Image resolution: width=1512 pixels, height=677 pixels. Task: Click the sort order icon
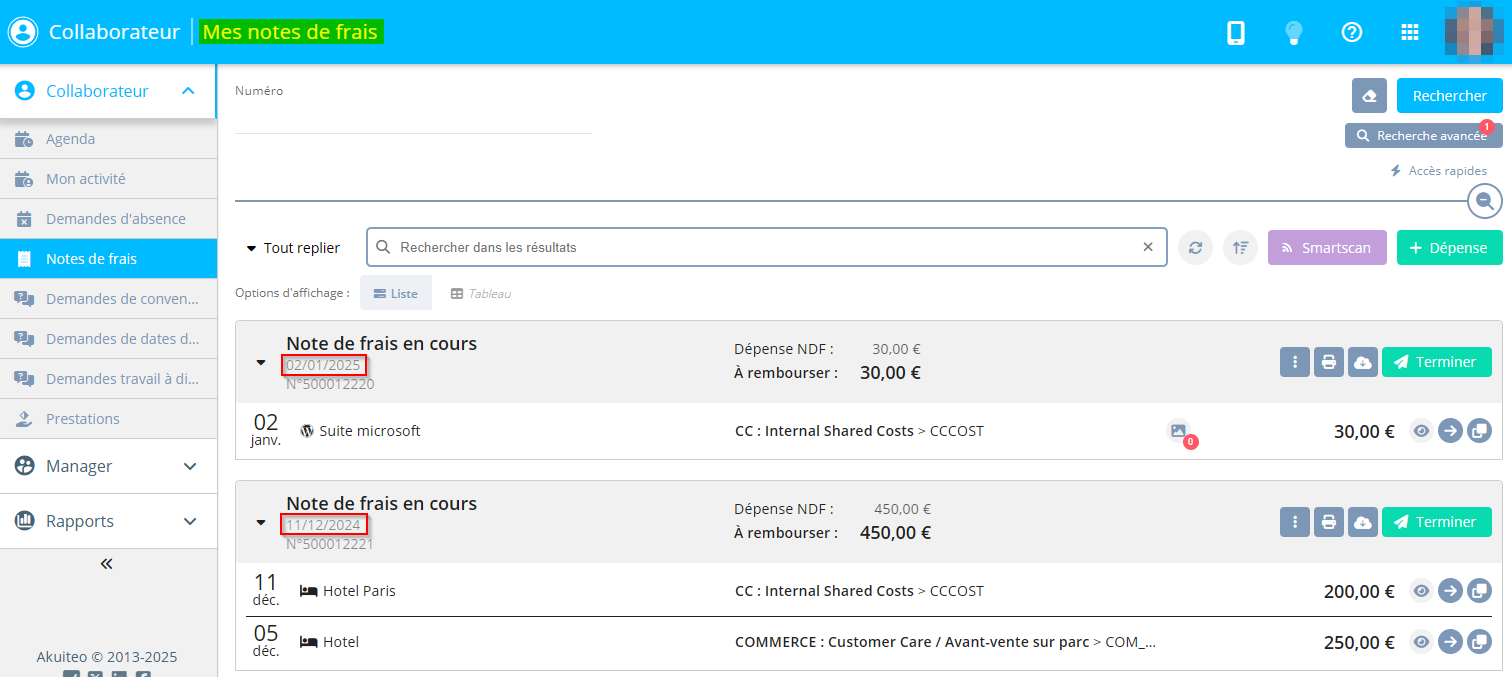tap(1241, 247)
